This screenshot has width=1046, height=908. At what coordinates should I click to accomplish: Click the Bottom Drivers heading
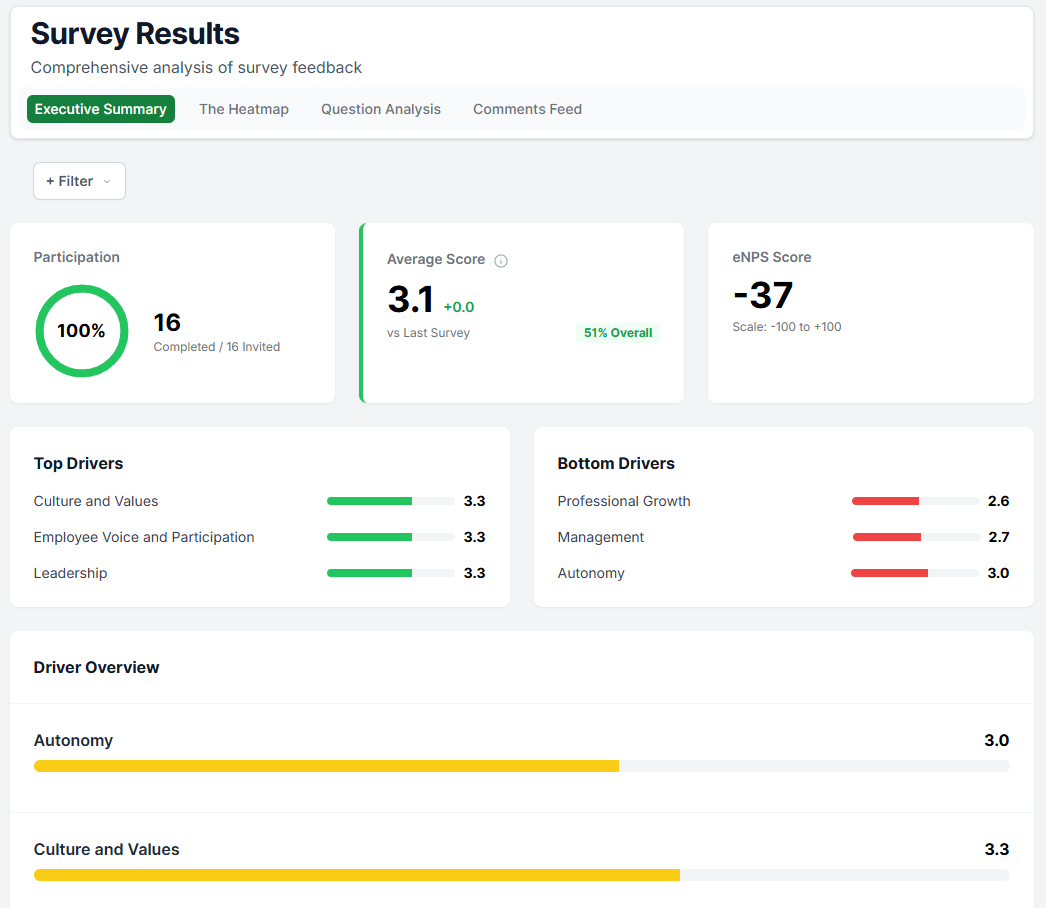pyautogui.click(x=616, y=464)
